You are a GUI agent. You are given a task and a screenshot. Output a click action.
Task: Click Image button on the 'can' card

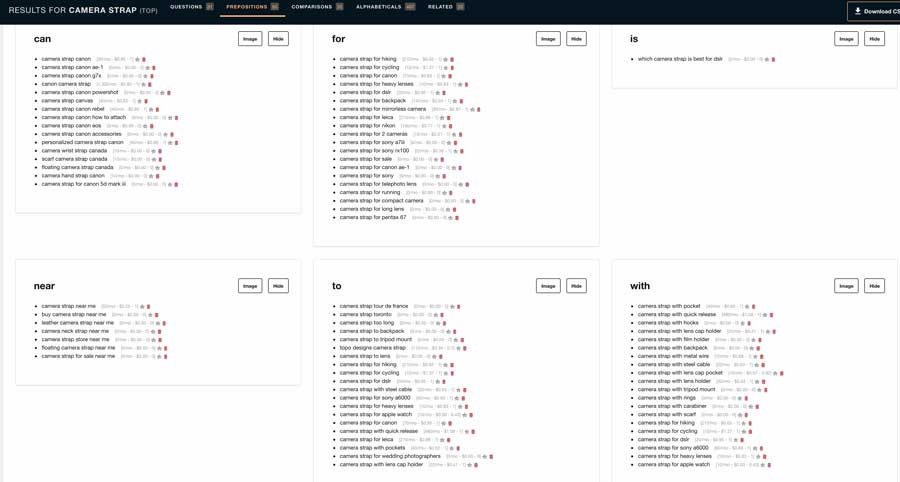click(x=250, y=39)
